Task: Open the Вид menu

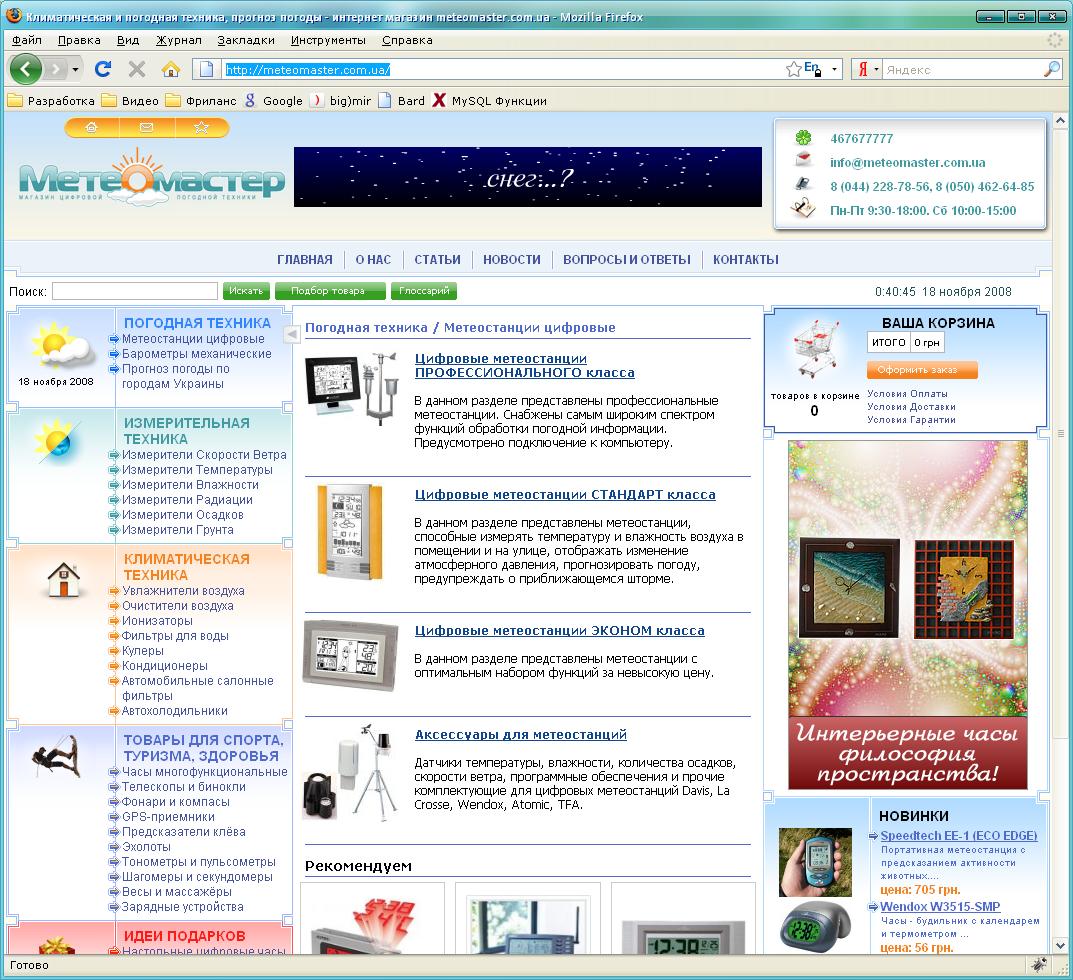Action: 128,40
